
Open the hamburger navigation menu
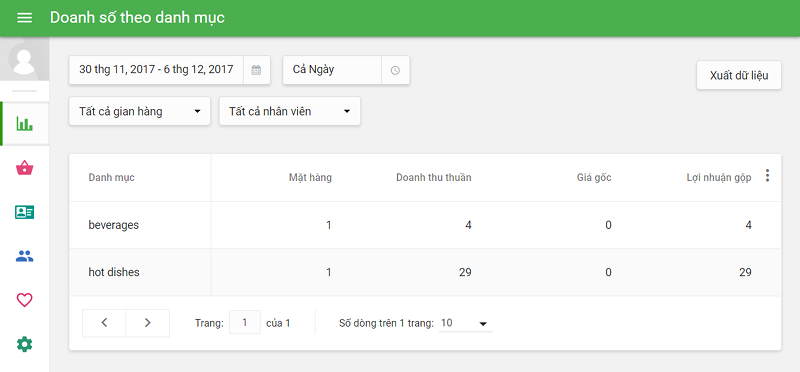pyautogui.click(x=24, y=18)
